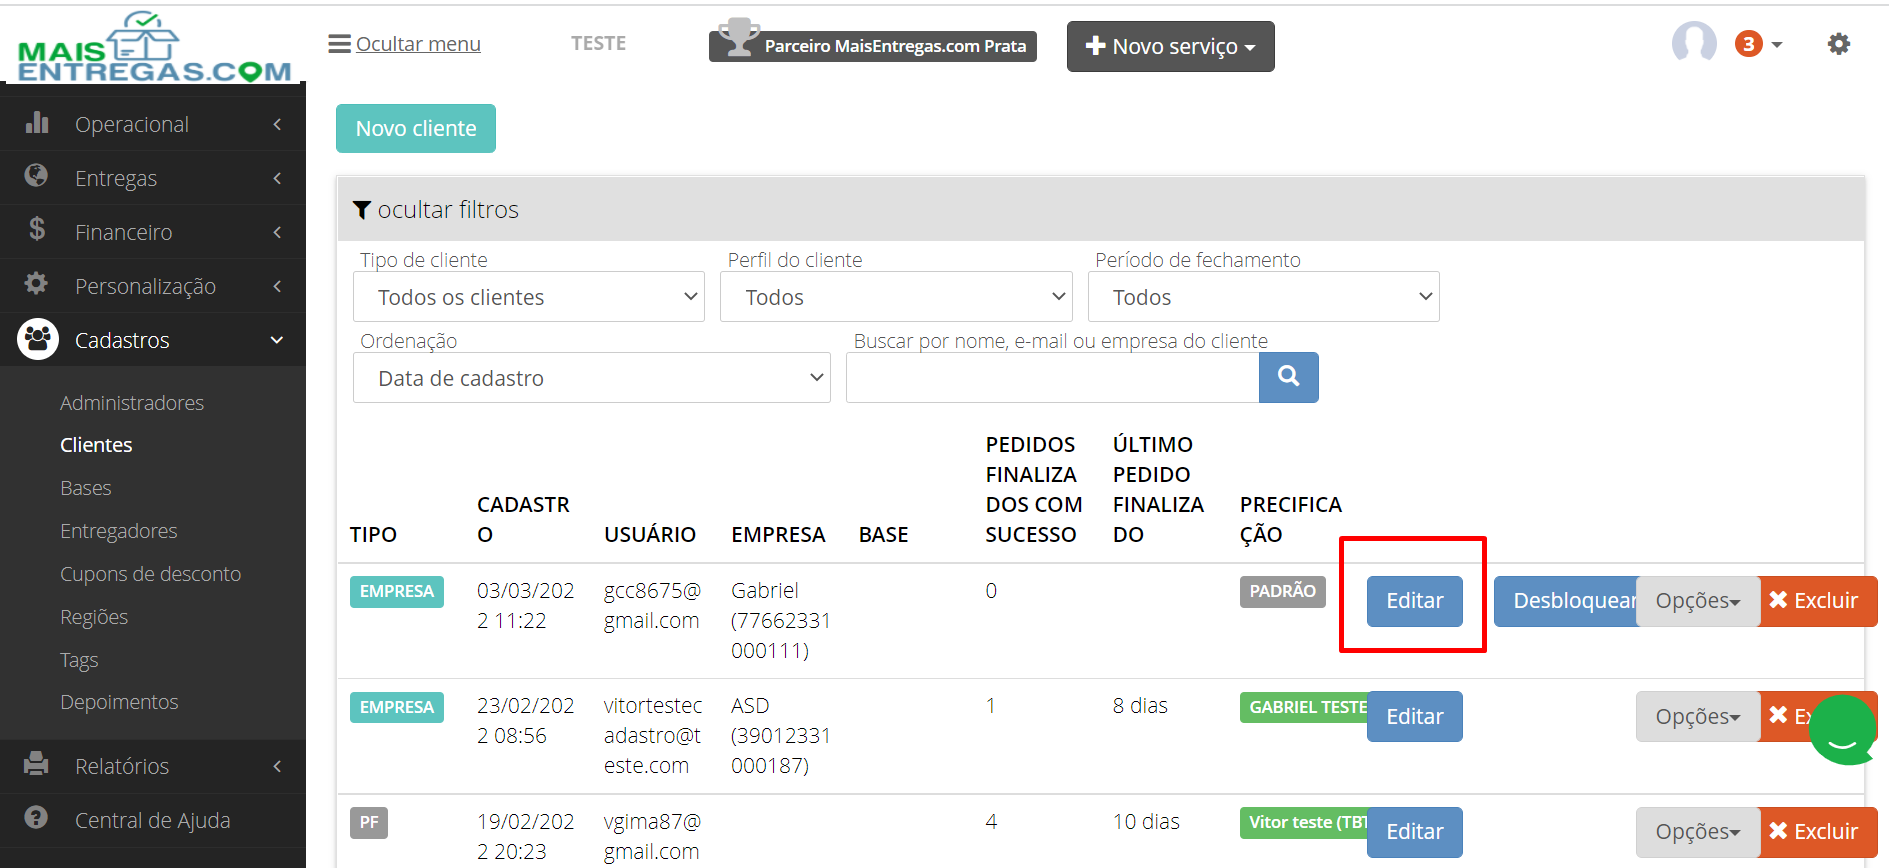Click the filter funnel icon
The height and width of the screenshot is (868, 1889).
[362, 210]
